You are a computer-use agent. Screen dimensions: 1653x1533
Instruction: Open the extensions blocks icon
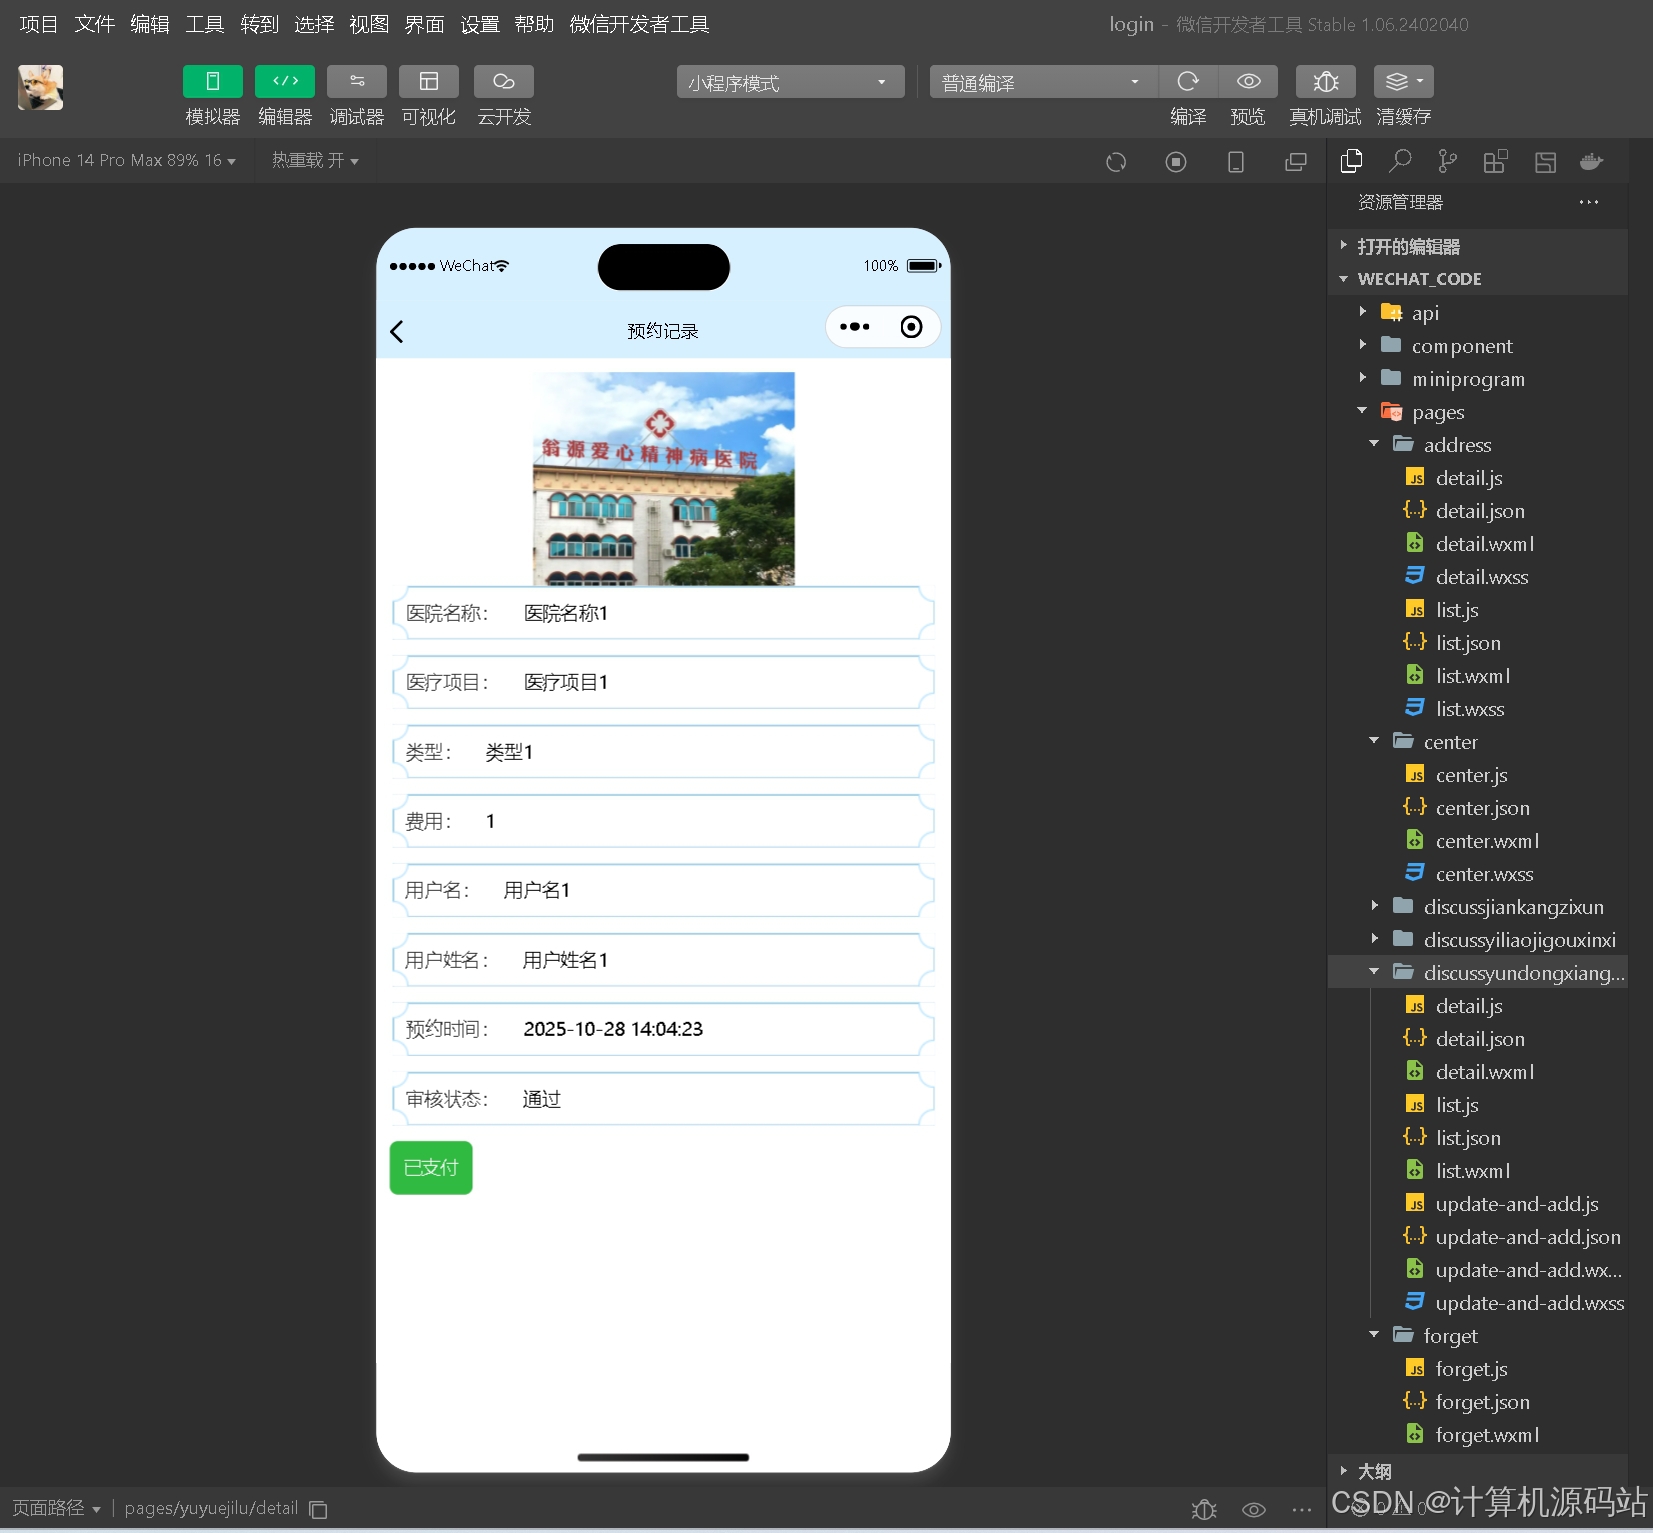tap(1495, 161)
